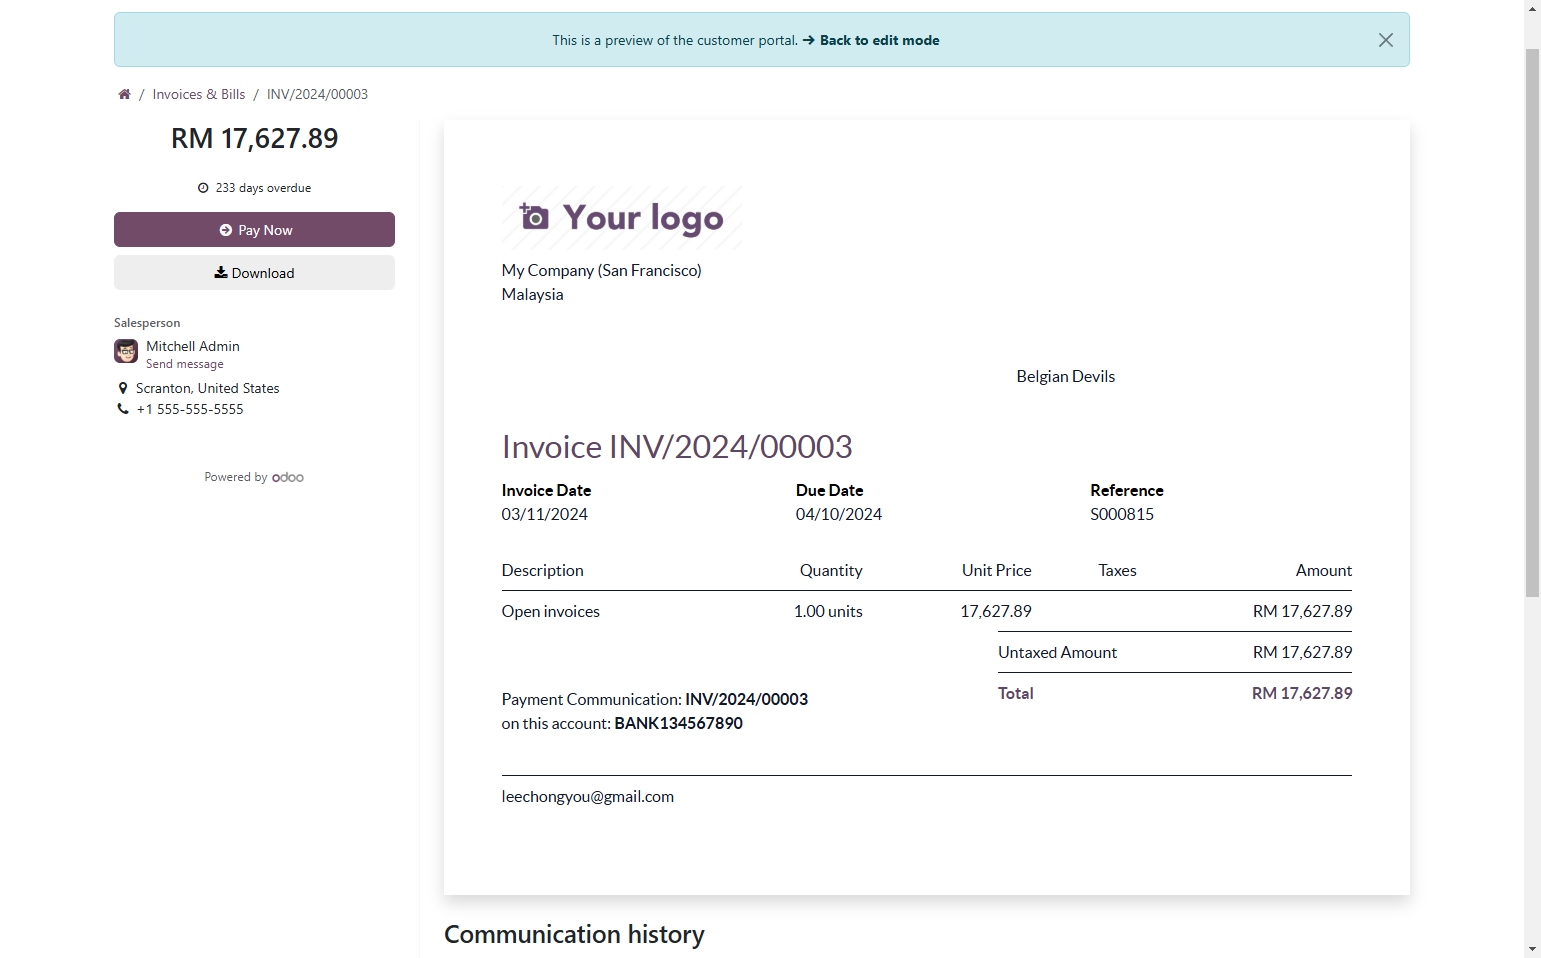Viewport: 1541px width, 958px height.
Task: Return via Back to edit mode link
Action: [x=871, y=40]
